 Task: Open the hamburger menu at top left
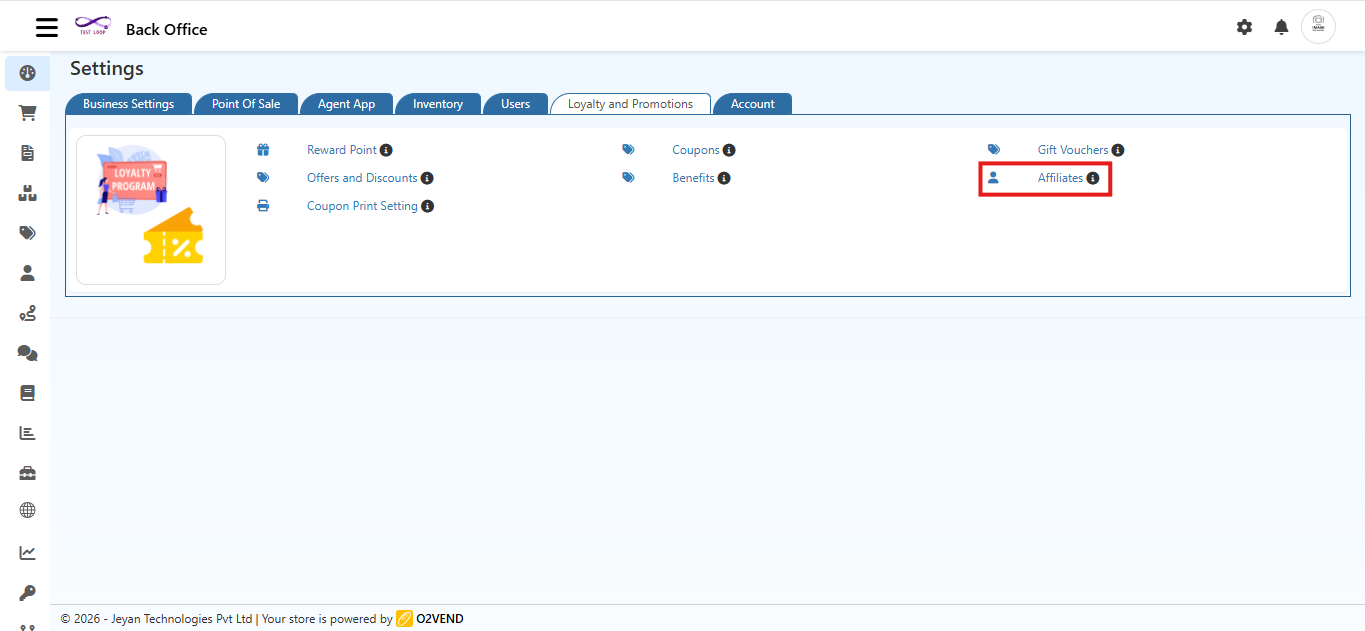[46, 27]
